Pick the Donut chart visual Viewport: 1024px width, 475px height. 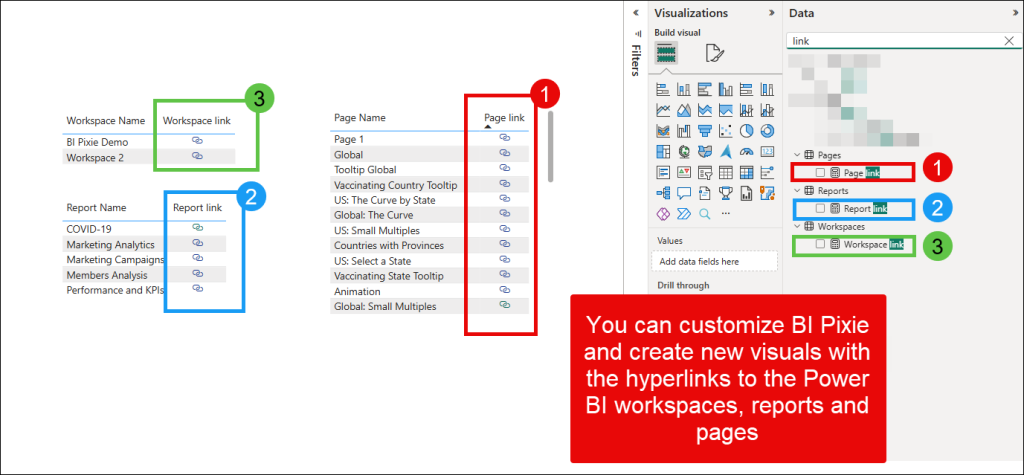[767, 130]
